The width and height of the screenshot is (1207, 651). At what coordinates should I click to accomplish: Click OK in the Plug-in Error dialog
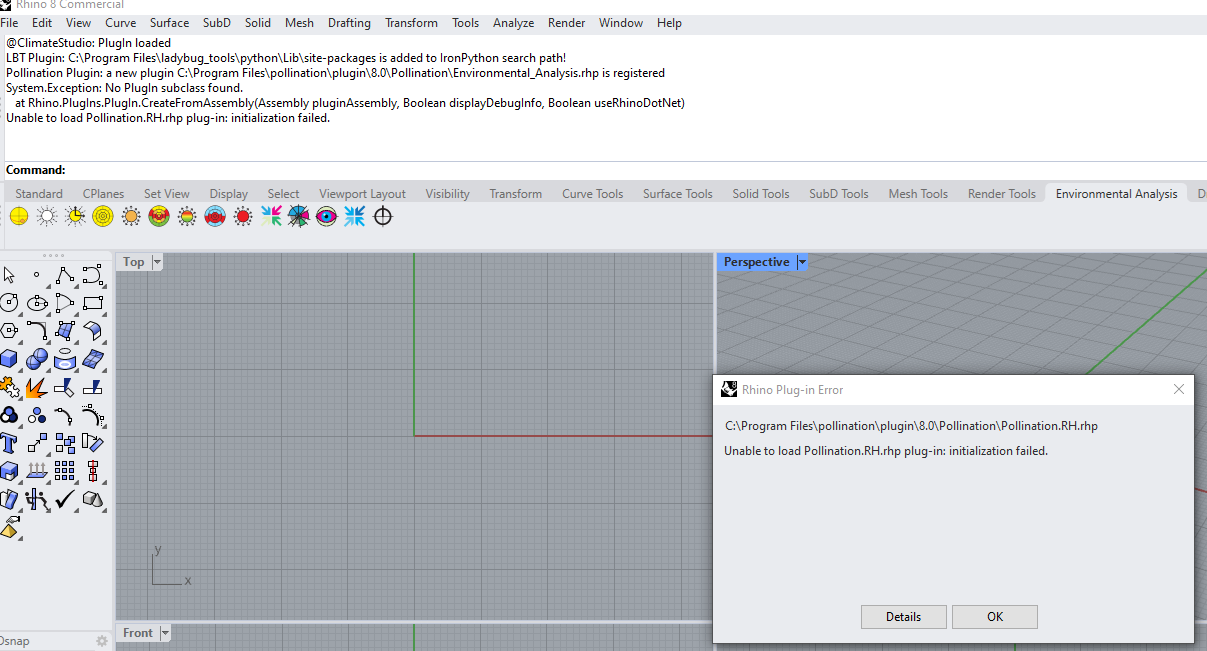995,617
